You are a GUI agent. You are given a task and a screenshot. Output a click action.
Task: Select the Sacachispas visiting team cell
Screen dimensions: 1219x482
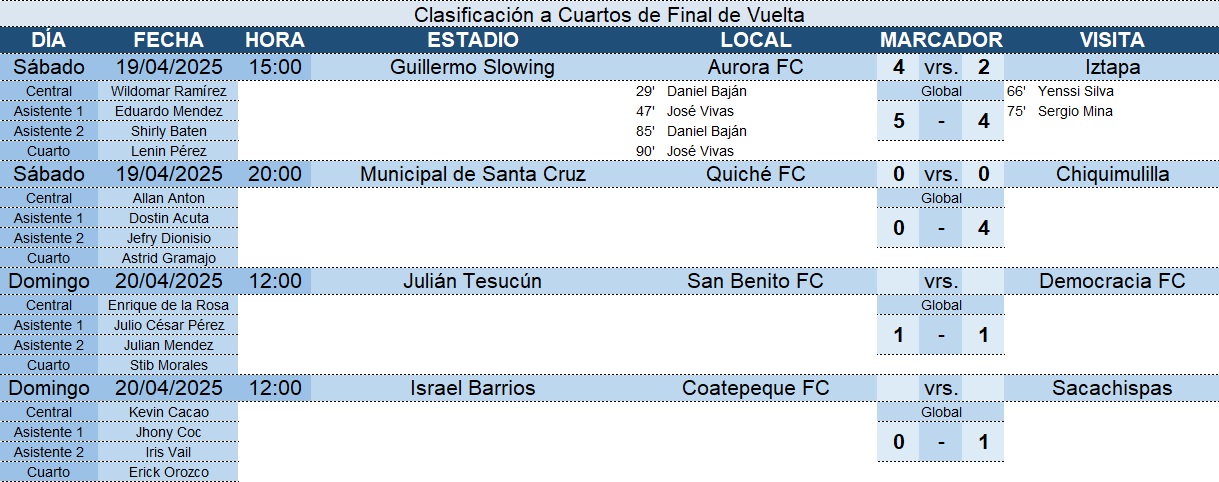[x=1112, y=388]
